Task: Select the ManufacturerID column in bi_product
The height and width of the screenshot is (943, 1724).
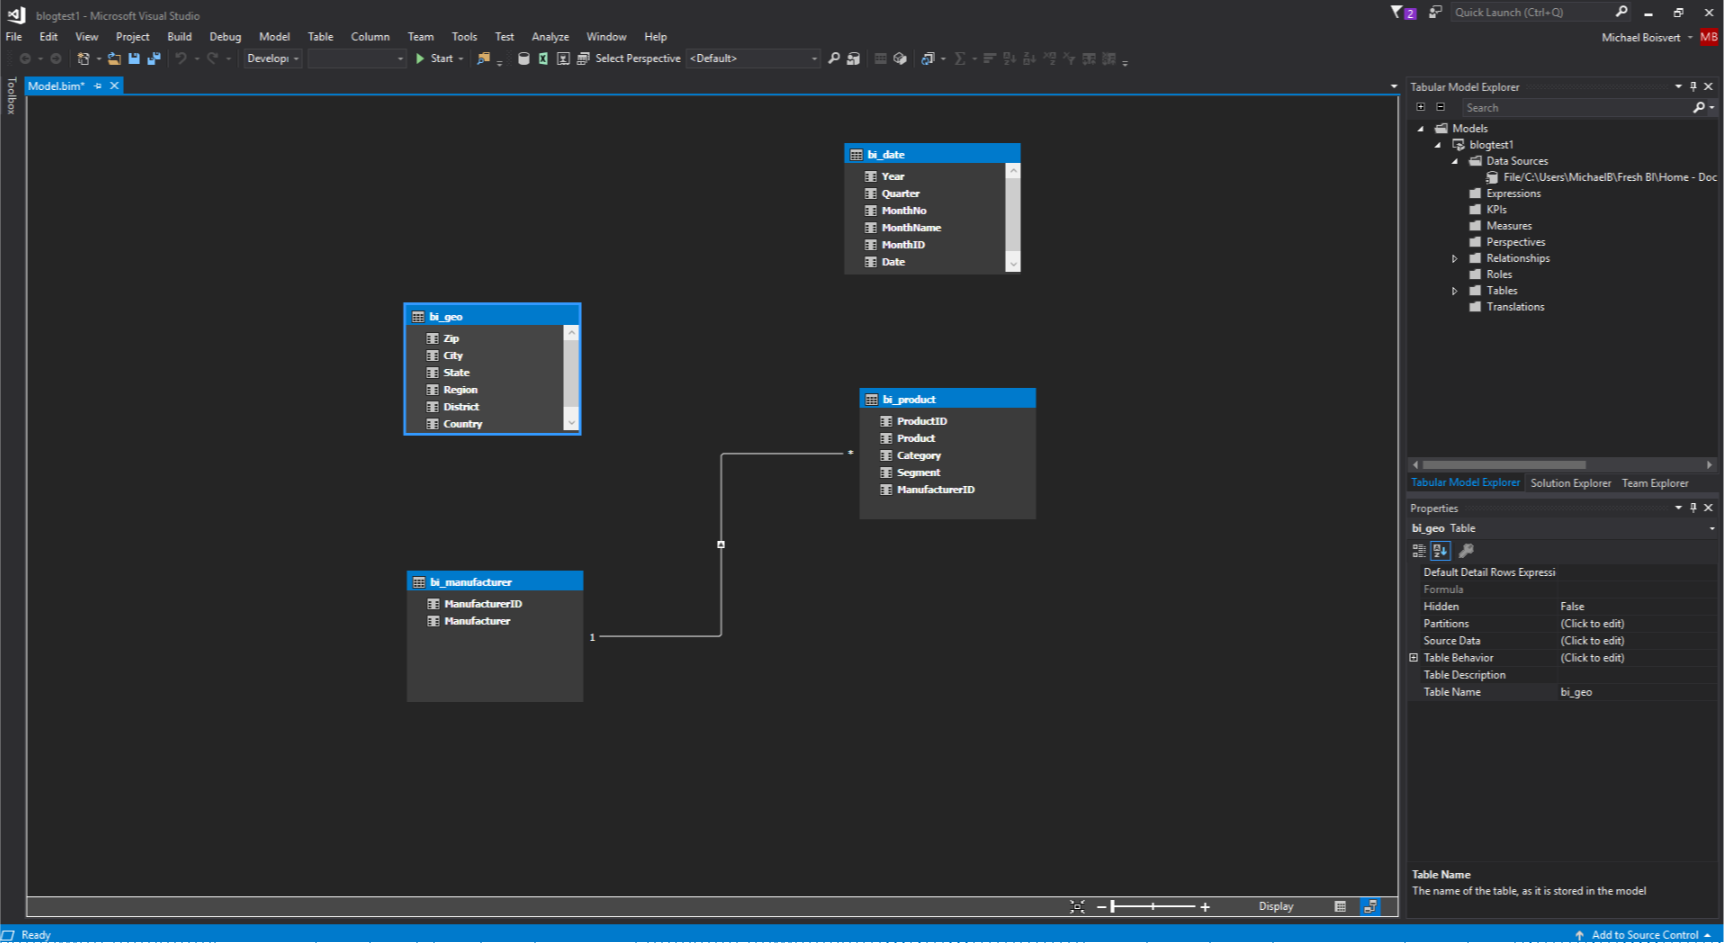Action: pyautogui.click(x=935, y=490)
